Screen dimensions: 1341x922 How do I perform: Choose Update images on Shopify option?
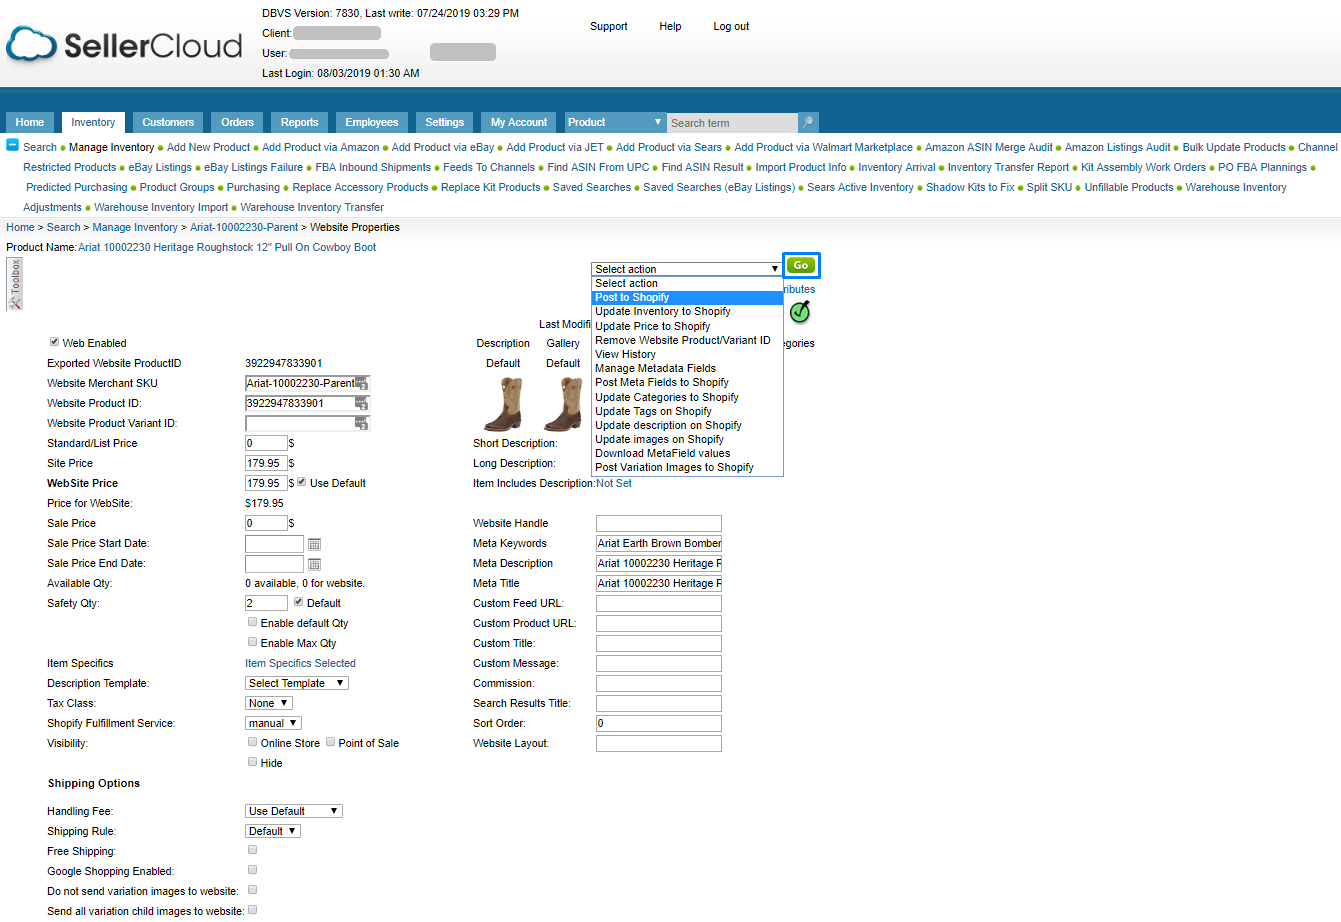pos(687,439)
